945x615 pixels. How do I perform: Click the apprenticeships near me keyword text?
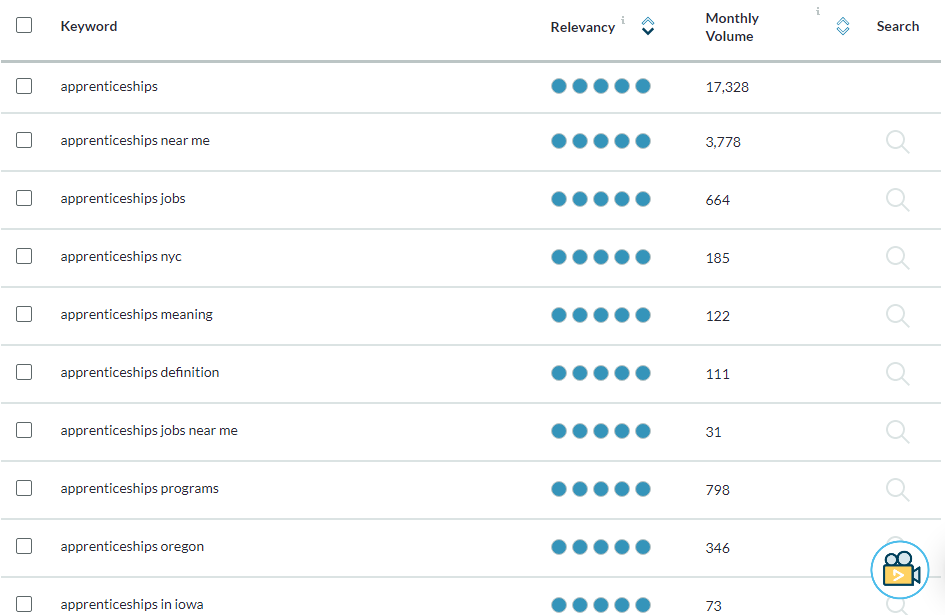(x=135, y=140)
